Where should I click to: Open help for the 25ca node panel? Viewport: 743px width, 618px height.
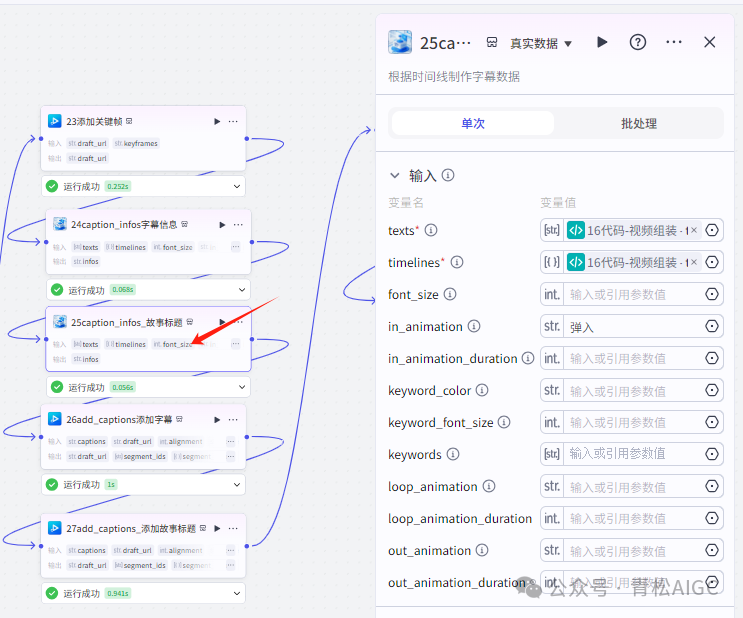point(638,42)
